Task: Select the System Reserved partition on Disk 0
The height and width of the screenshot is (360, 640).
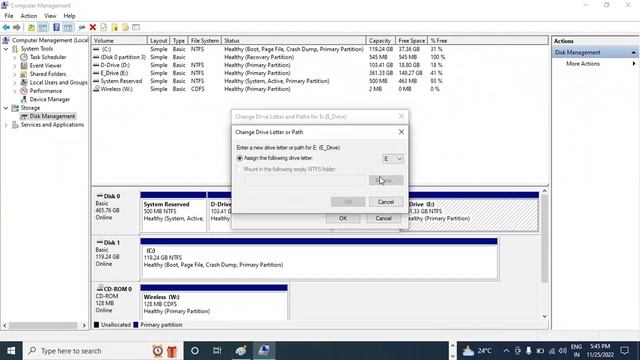Action: 173,211
